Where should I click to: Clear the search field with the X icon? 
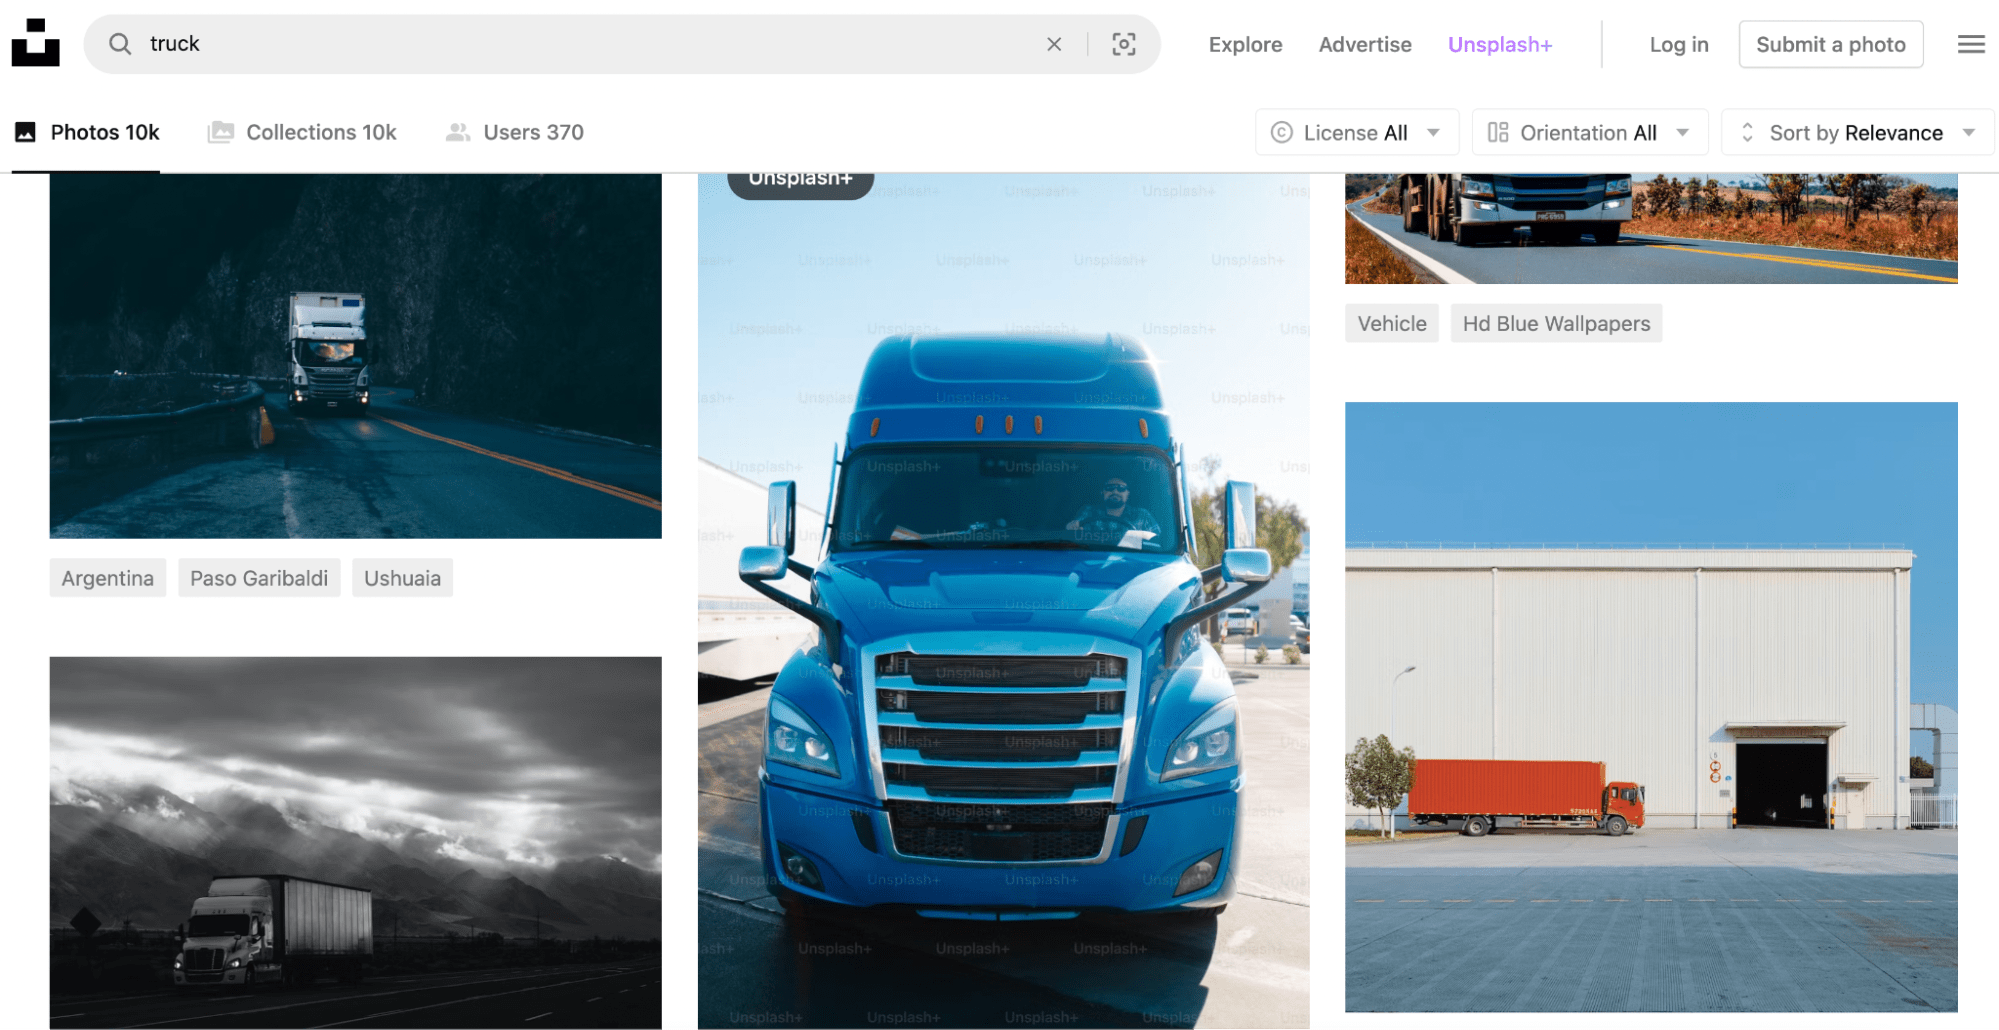(1054, 44)
